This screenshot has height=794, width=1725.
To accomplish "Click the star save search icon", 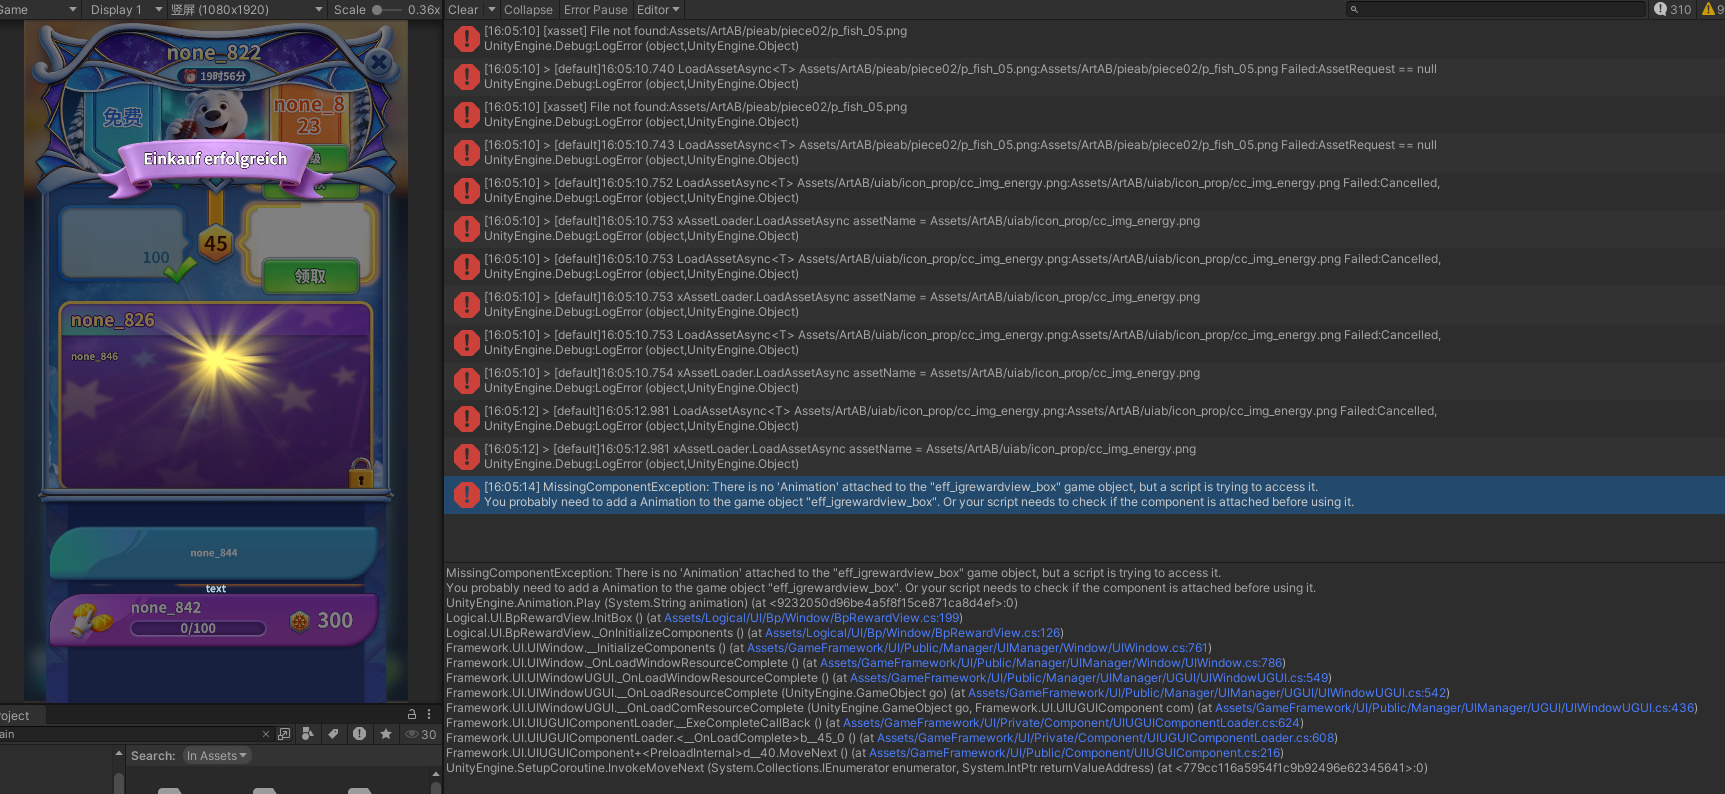I will pos(385,734).
